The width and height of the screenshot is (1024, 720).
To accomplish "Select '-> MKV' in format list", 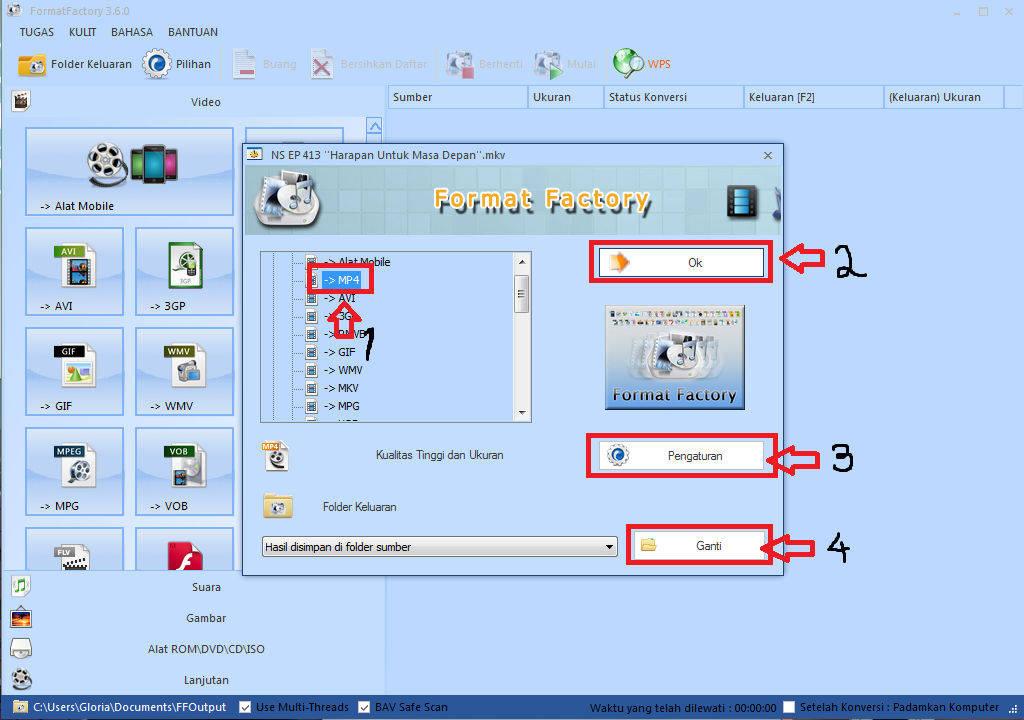I will tap(342, 388).
